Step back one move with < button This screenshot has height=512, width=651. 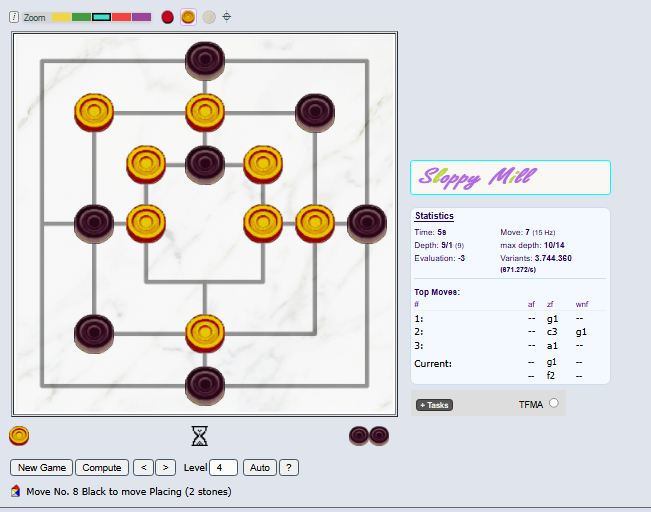(x=144, y=468)
